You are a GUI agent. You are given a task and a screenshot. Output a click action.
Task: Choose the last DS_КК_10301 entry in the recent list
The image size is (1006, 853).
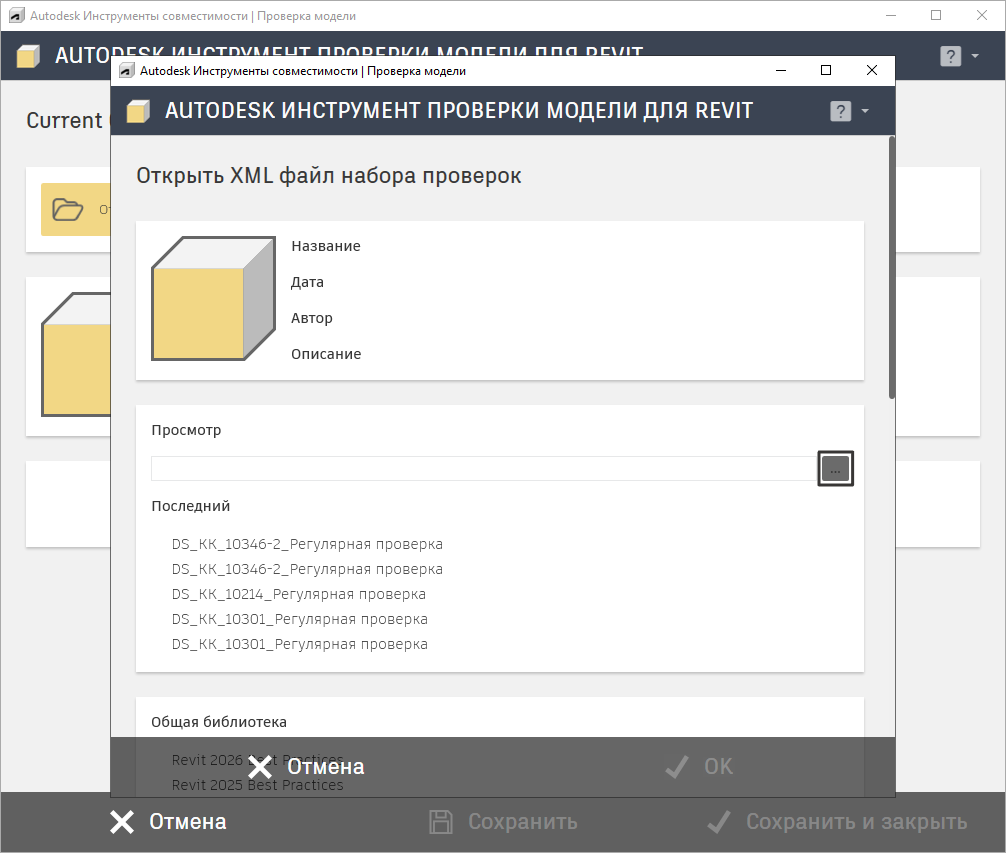pyautogui.click(x=299, y=644)
